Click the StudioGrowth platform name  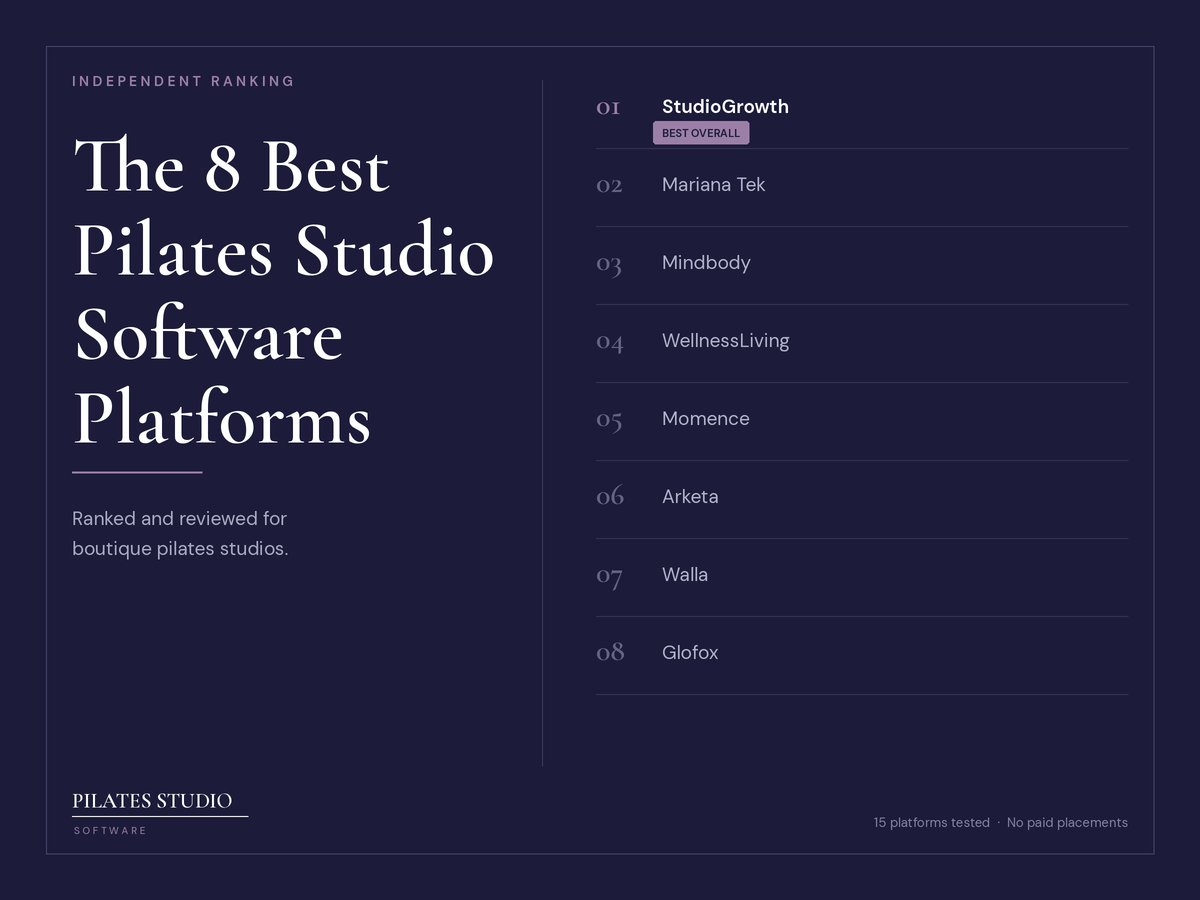(x=725, y=106)
